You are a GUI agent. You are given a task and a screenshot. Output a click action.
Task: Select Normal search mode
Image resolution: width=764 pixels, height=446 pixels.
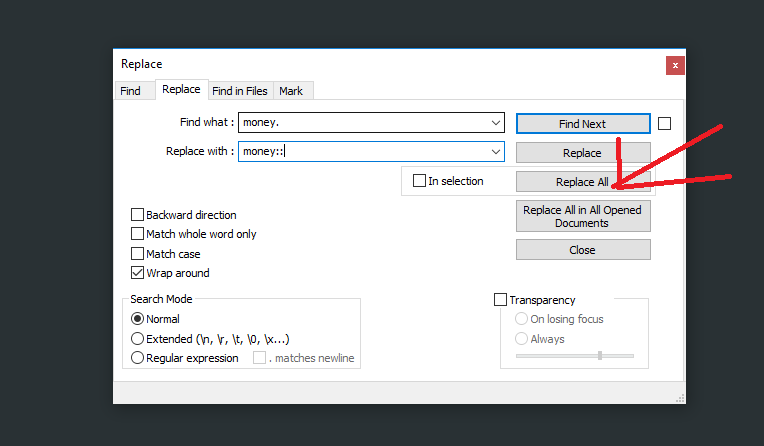click(x=137, y=319)
